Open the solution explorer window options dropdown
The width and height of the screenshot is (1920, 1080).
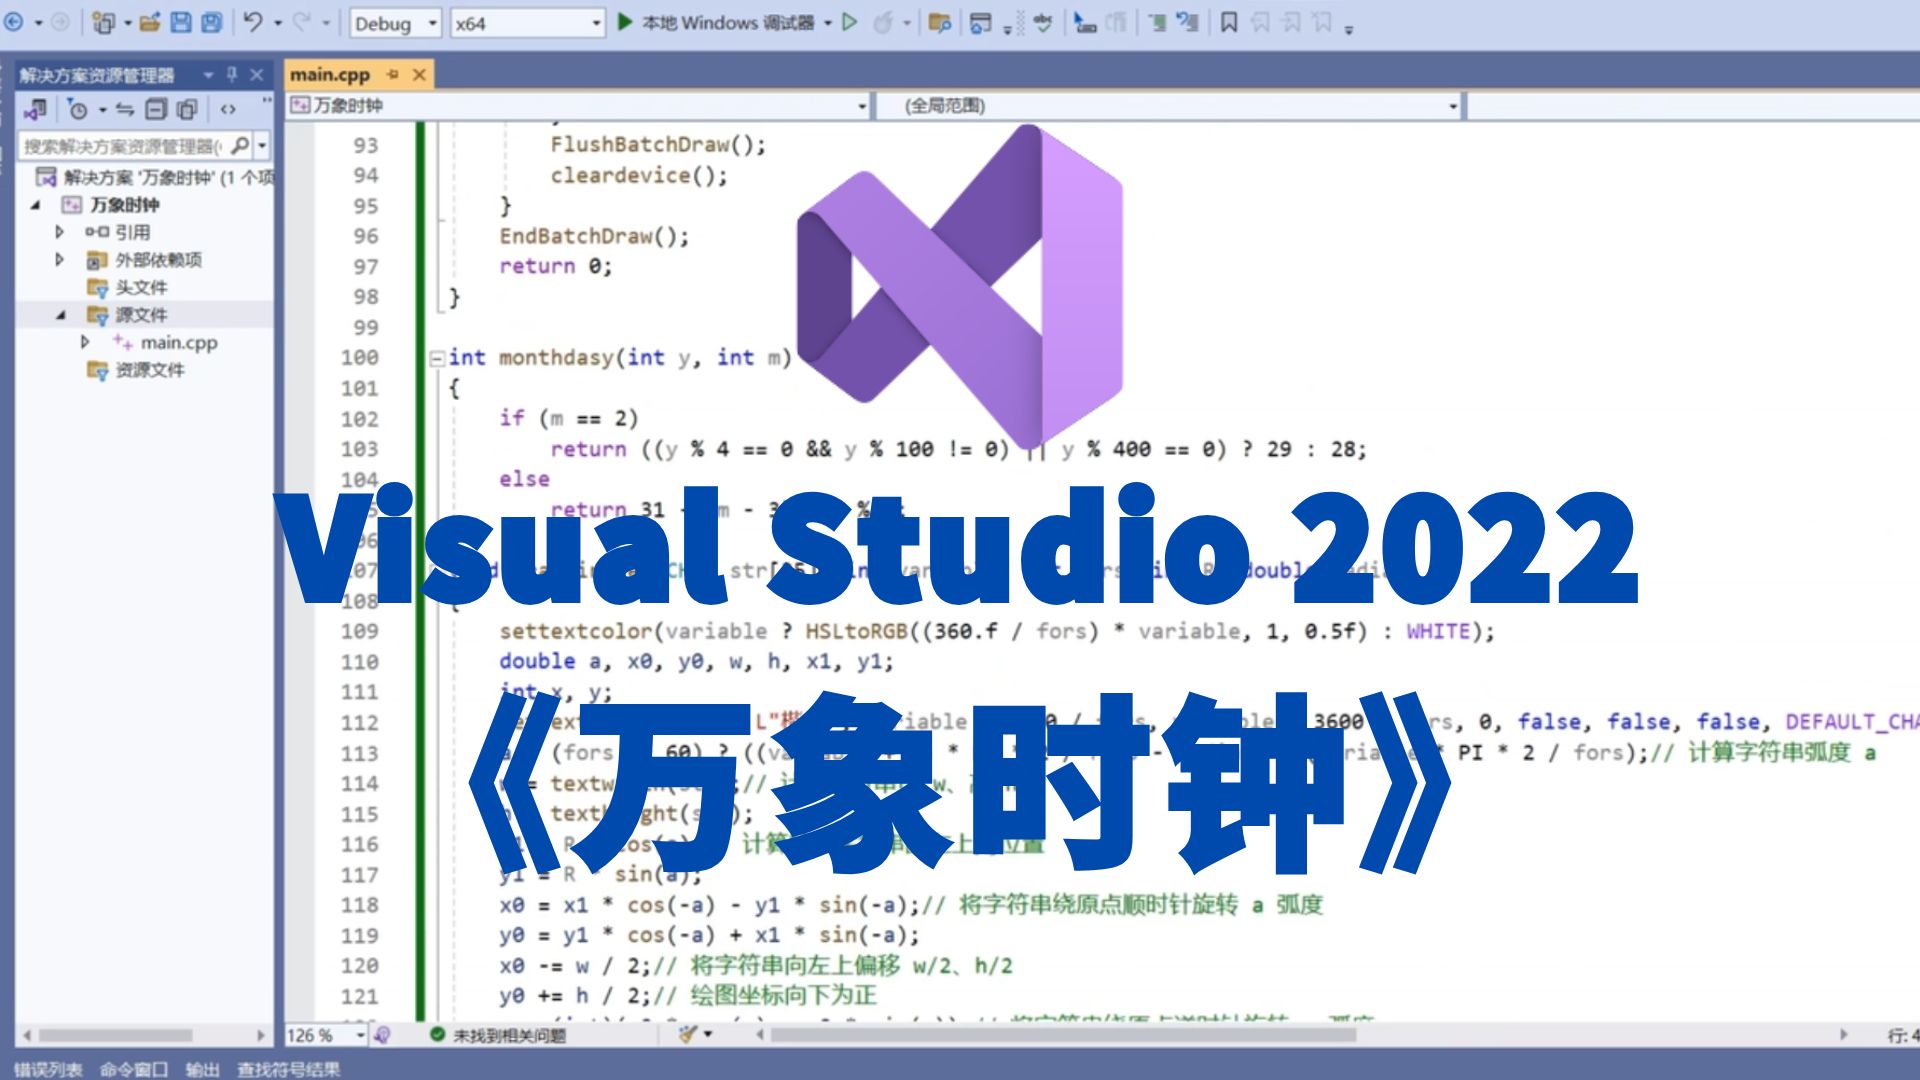point(208,75)
